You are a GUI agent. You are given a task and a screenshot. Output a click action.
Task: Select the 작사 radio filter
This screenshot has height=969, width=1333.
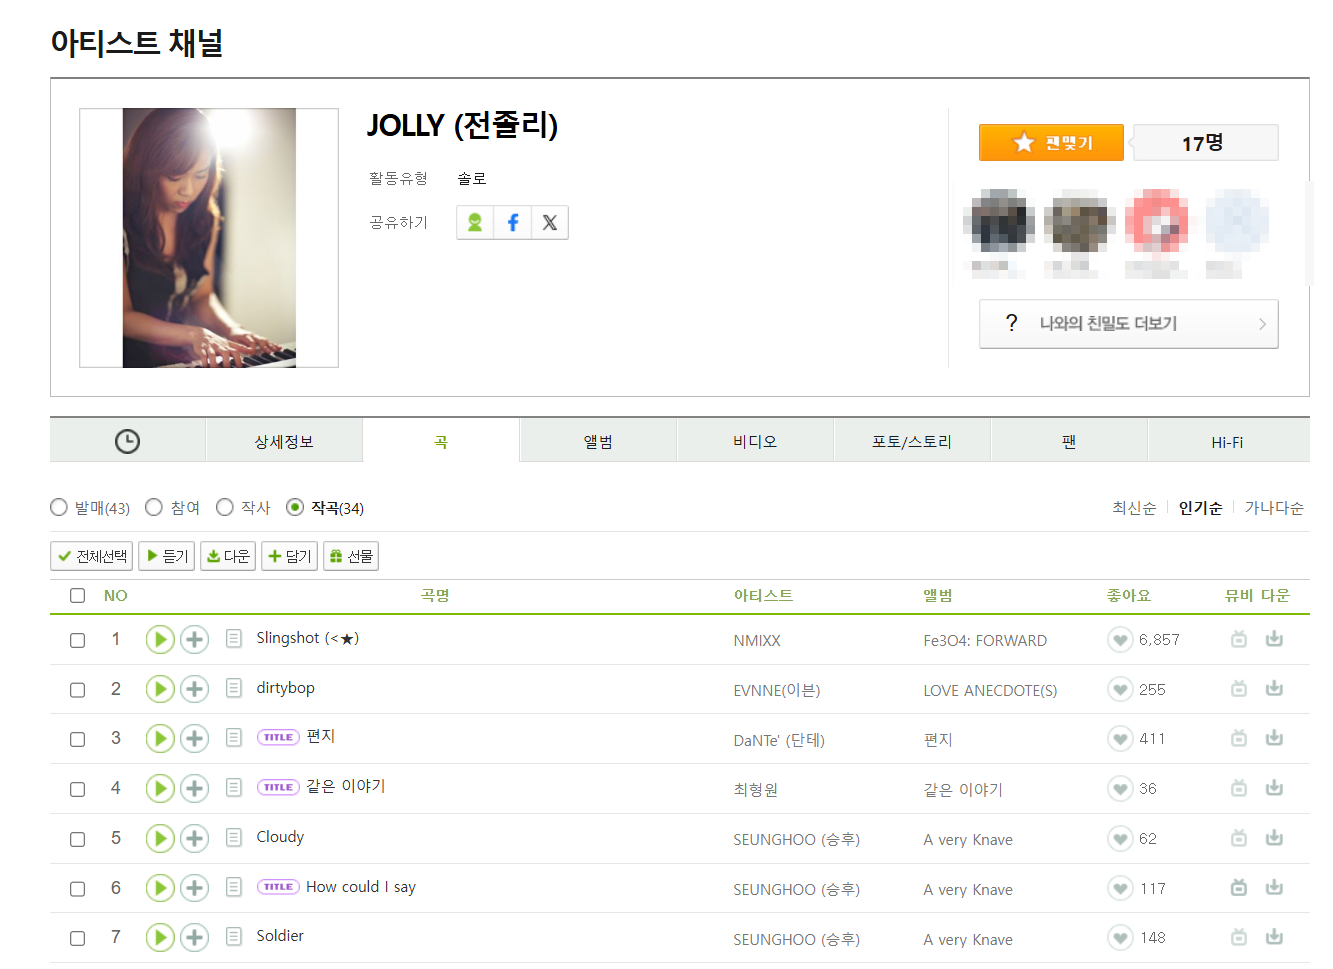(225, 508)
